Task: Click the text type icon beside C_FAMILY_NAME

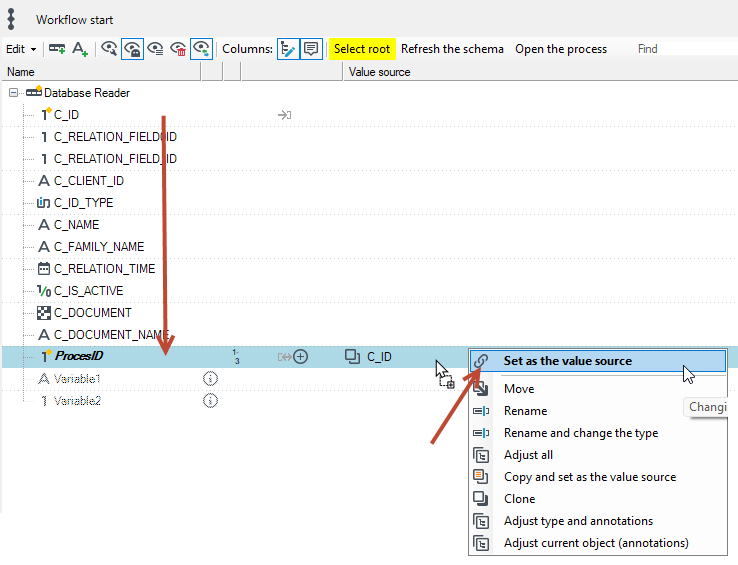Action: click(x=44, y=247)
